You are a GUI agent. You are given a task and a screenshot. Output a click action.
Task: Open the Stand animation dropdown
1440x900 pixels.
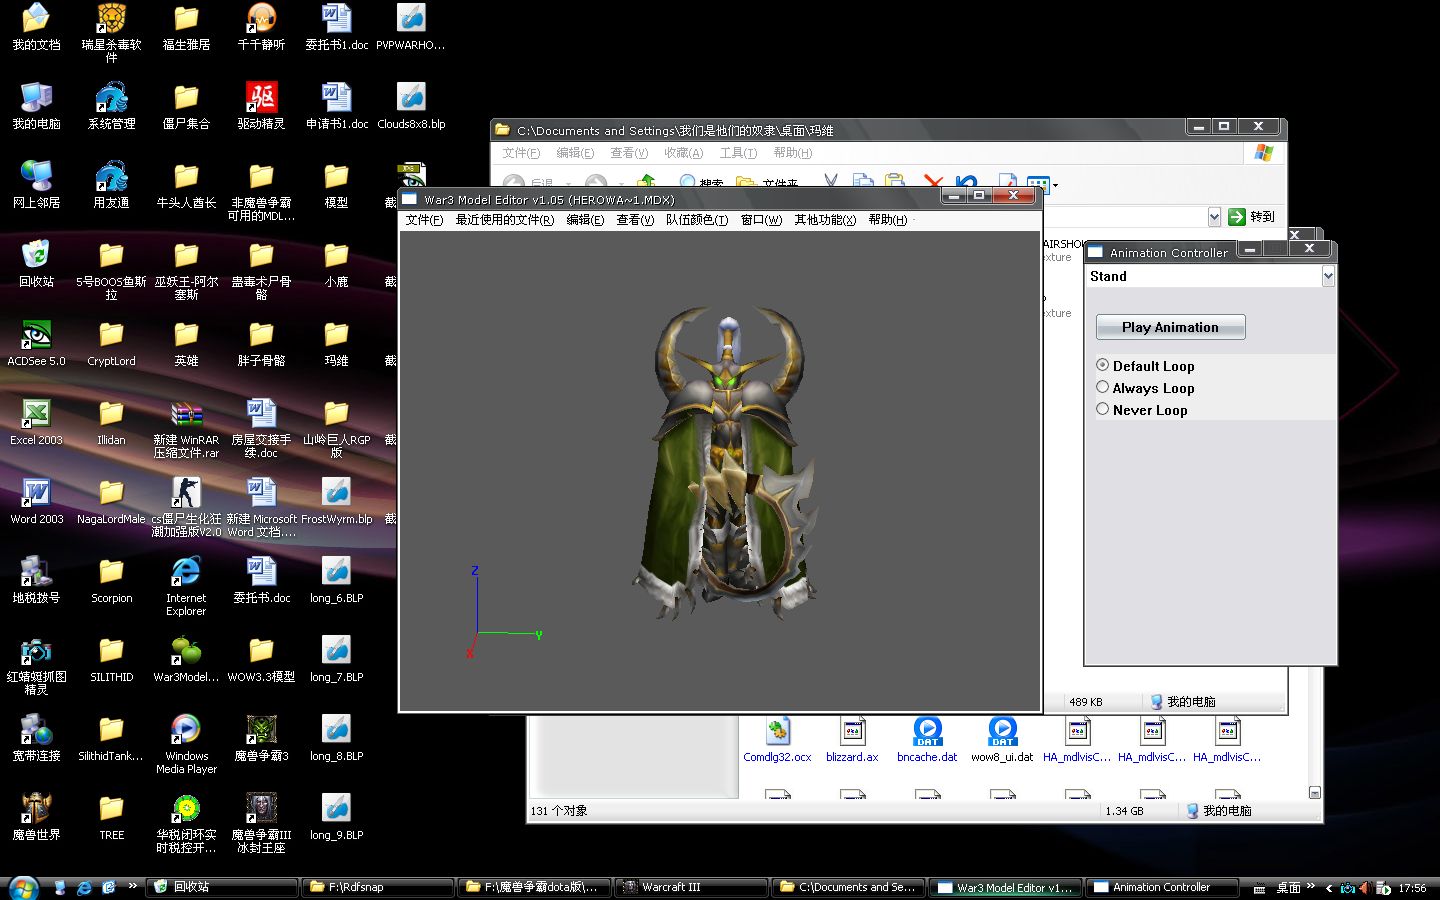(1328, 276)
